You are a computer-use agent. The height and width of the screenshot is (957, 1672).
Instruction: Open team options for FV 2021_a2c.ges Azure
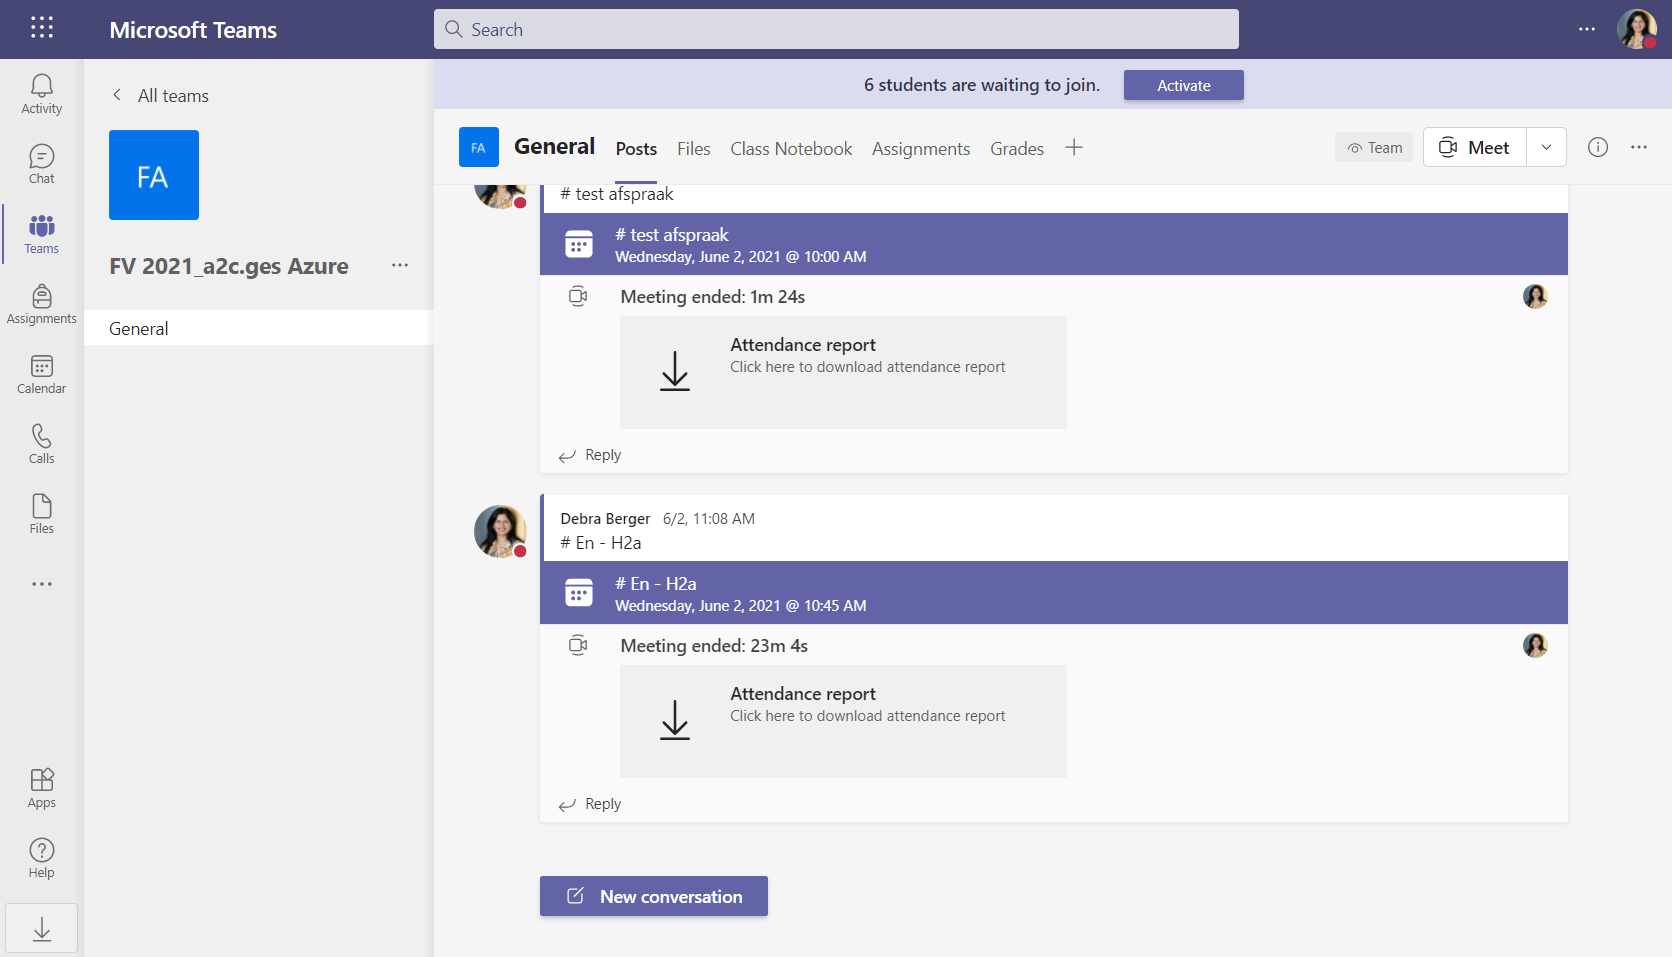click(x=400, y=265)
